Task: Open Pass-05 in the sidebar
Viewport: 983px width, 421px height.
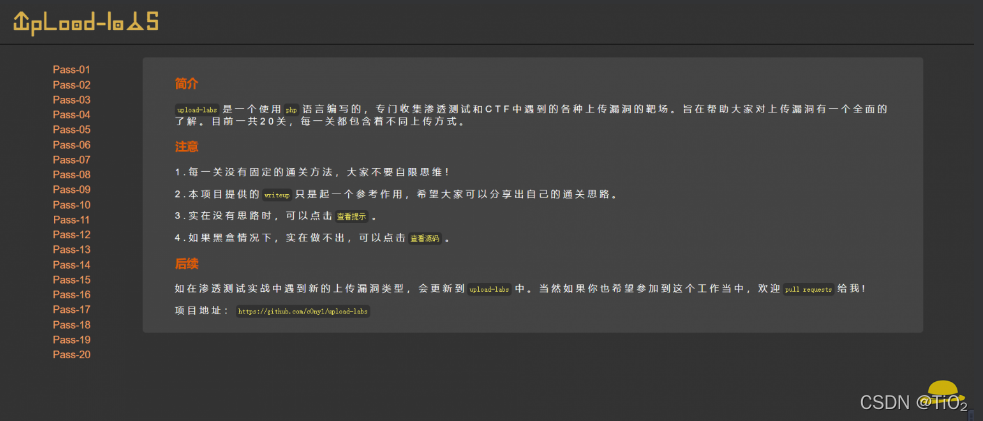Action: coord(71,130)
